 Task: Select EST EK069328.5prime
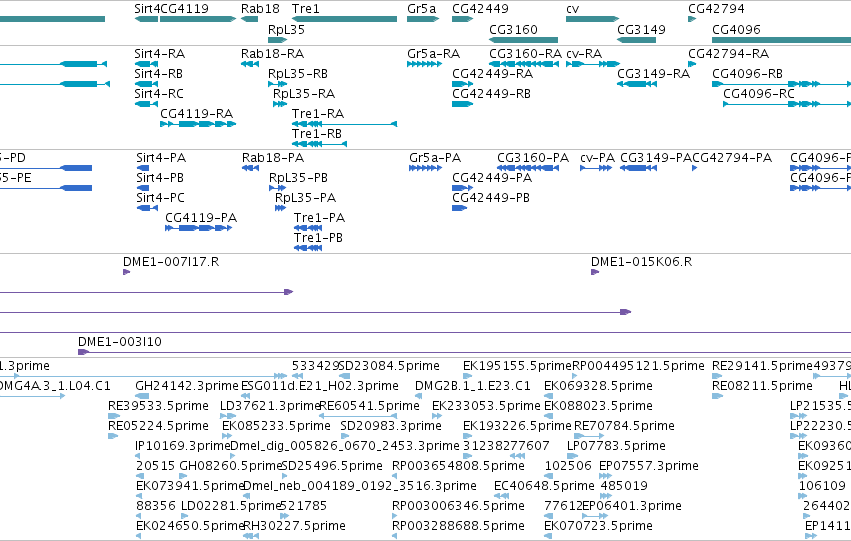[548, 396]
